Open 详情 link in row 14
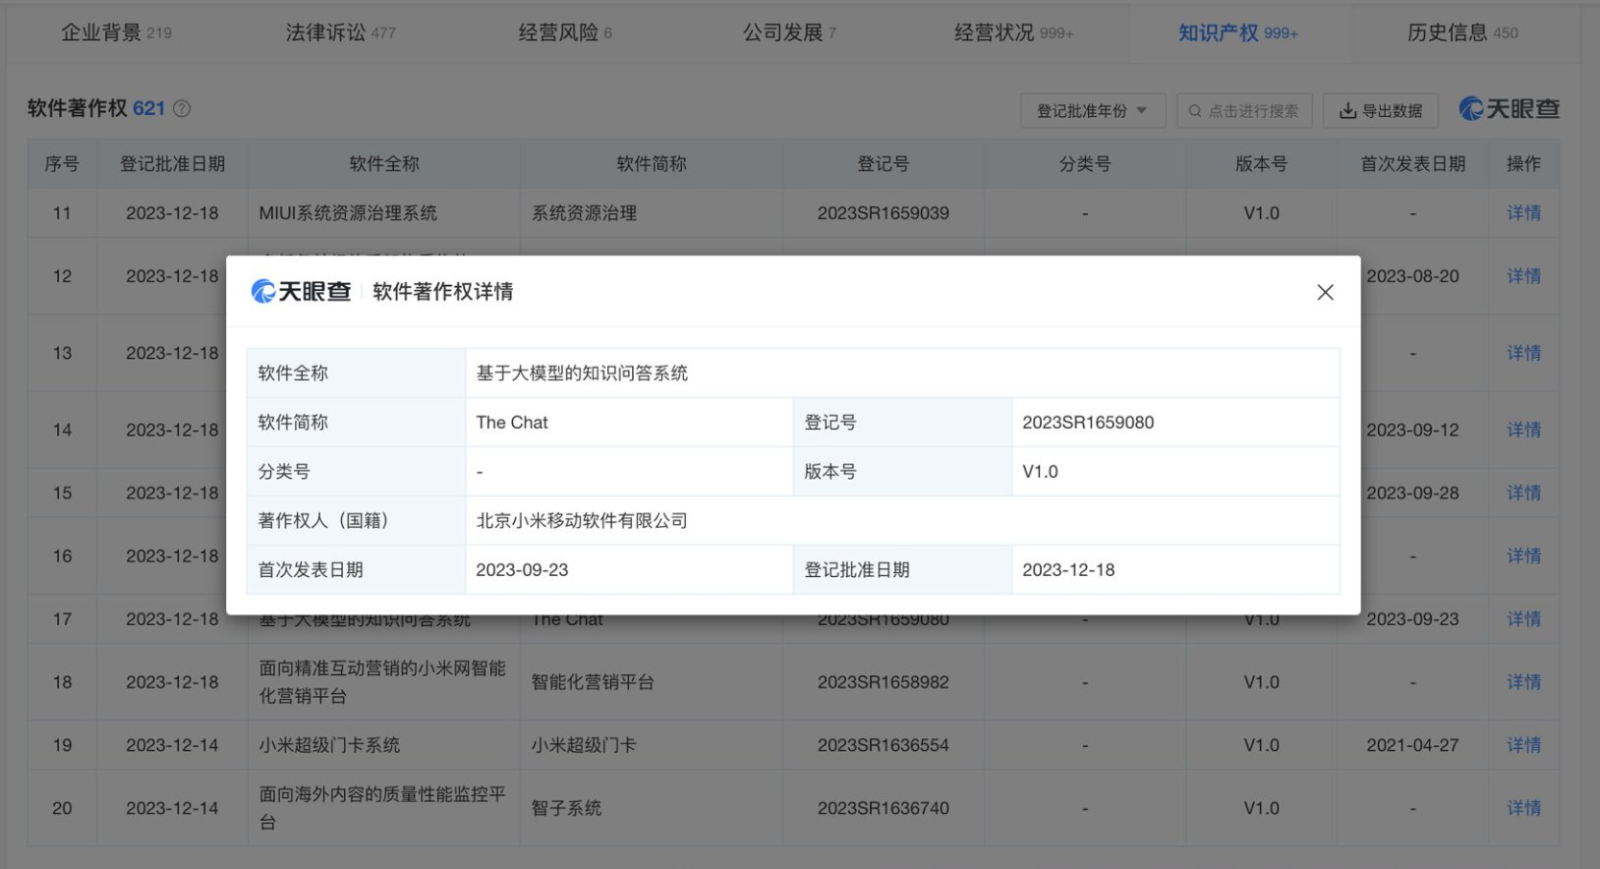The height and width of the screenshot is (869, 1600). pyautogui.click(x=1524, y=430)
